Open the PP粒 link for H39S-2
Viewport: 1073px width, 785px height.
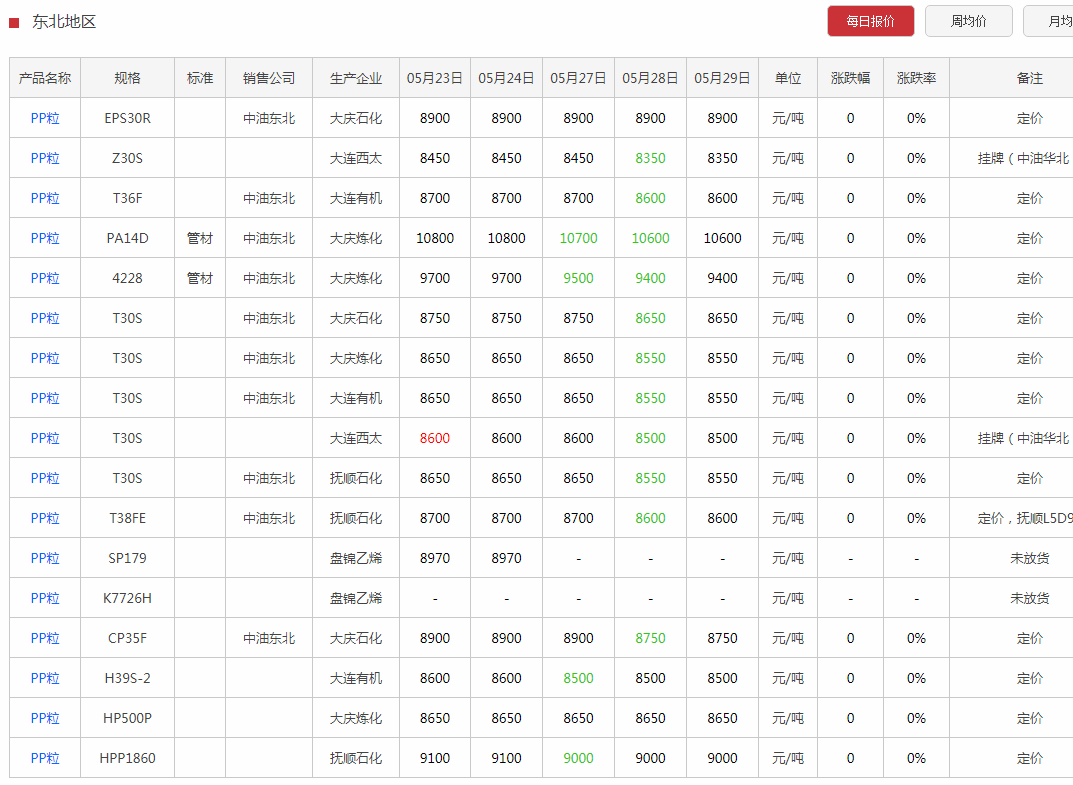(x=45, y=678)
